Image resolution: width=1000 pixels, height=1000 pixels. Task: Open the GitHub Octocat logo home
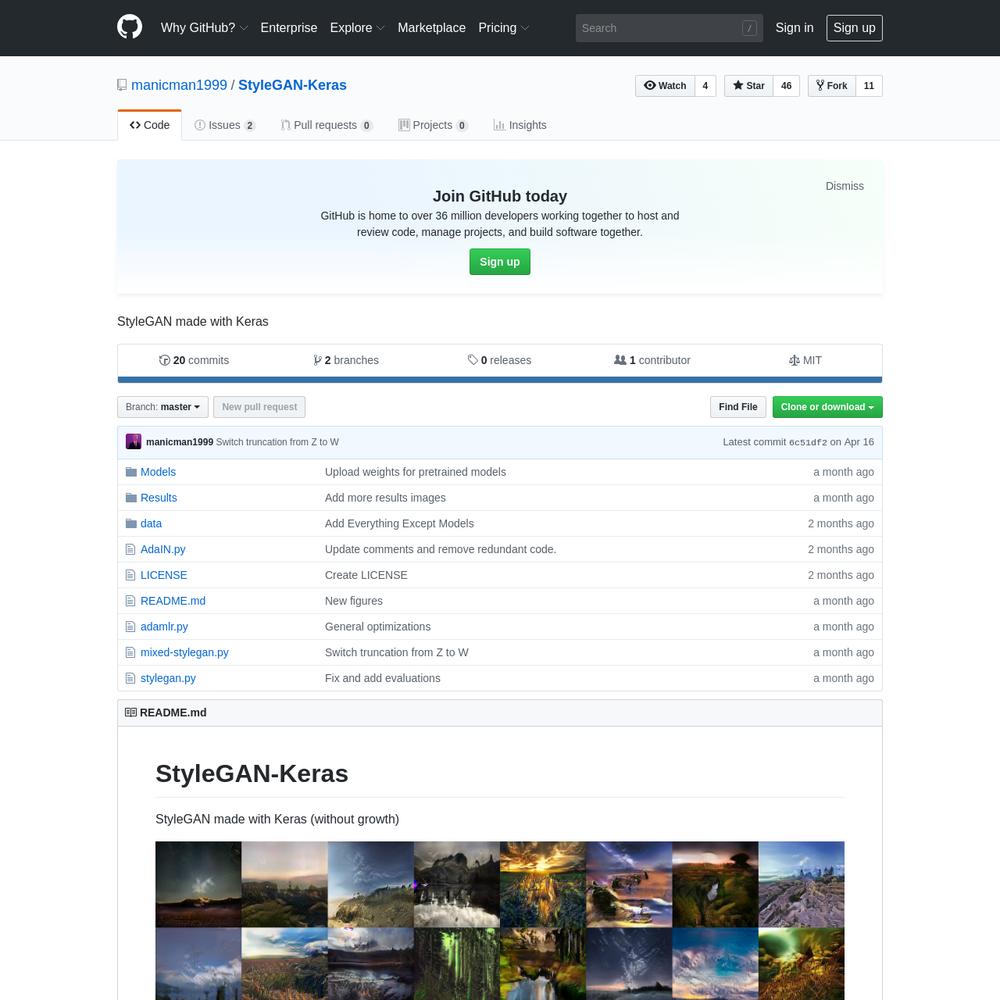point(129,27)
